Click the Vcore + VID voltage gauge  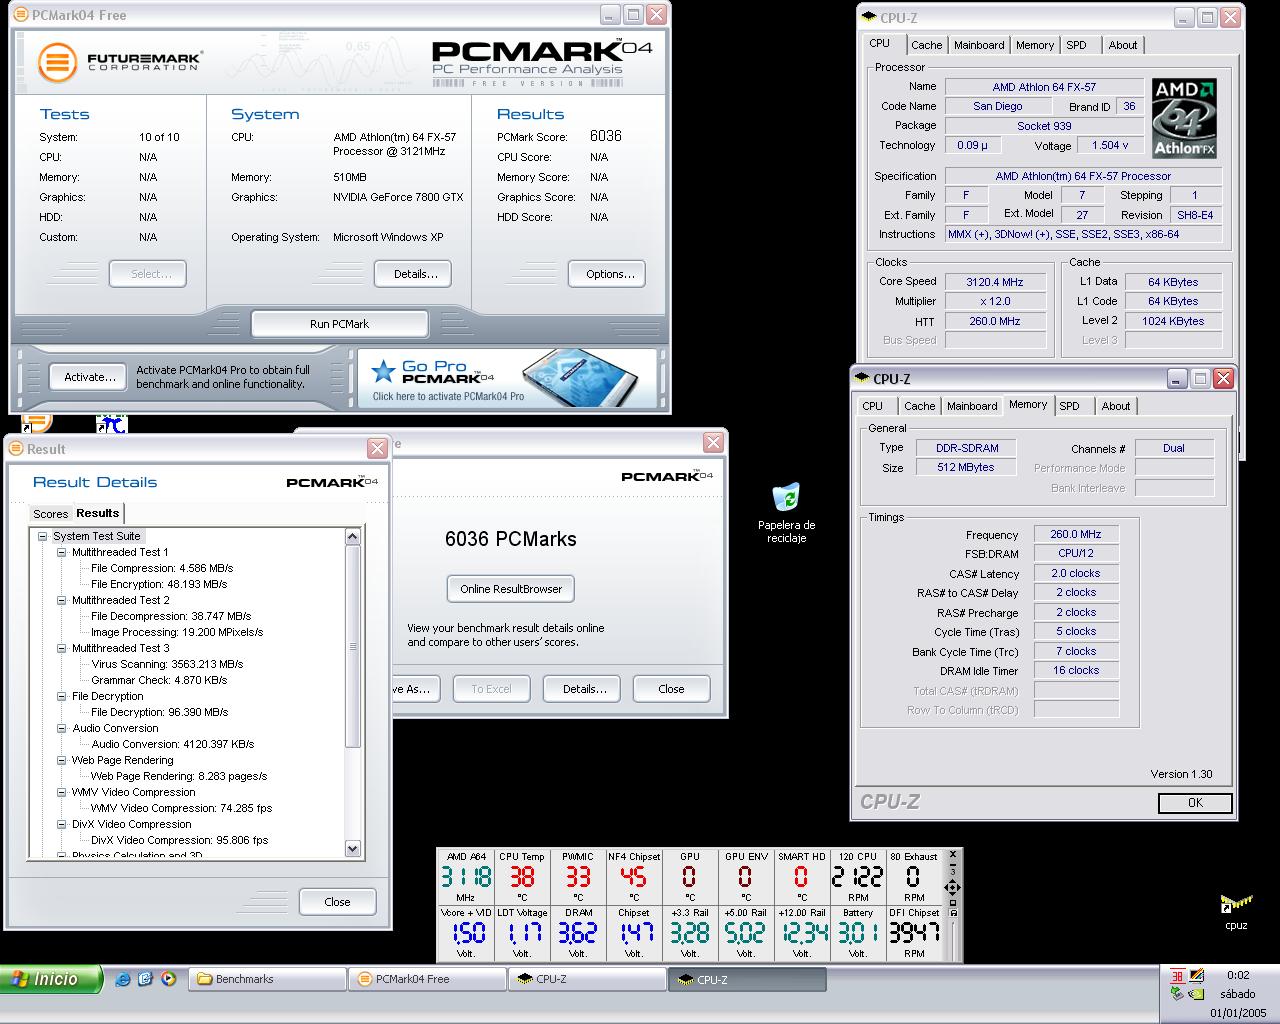coord(466,933)
